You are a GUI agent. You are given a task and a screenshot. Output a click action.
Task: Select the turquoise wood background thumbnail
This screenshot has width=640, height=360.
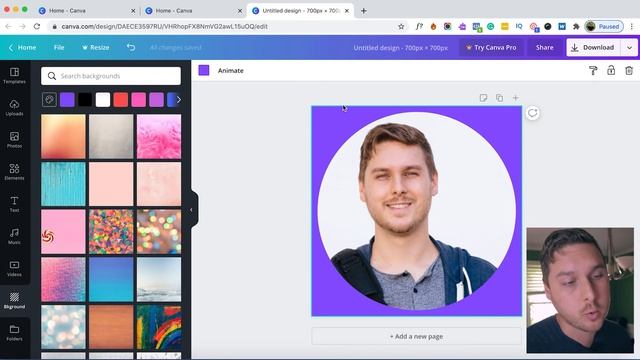click(63, 184)
